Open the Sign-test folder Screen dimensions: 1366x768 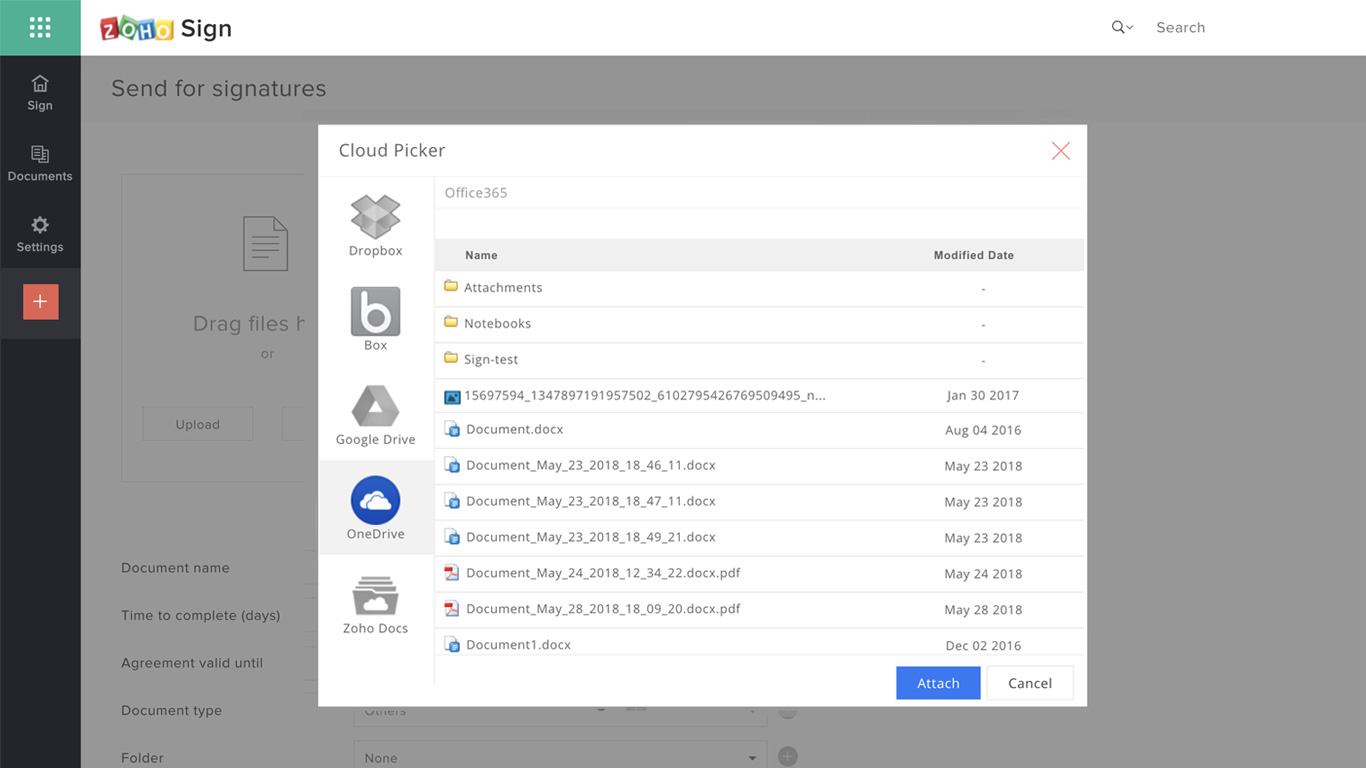click(x=490, y=359)
